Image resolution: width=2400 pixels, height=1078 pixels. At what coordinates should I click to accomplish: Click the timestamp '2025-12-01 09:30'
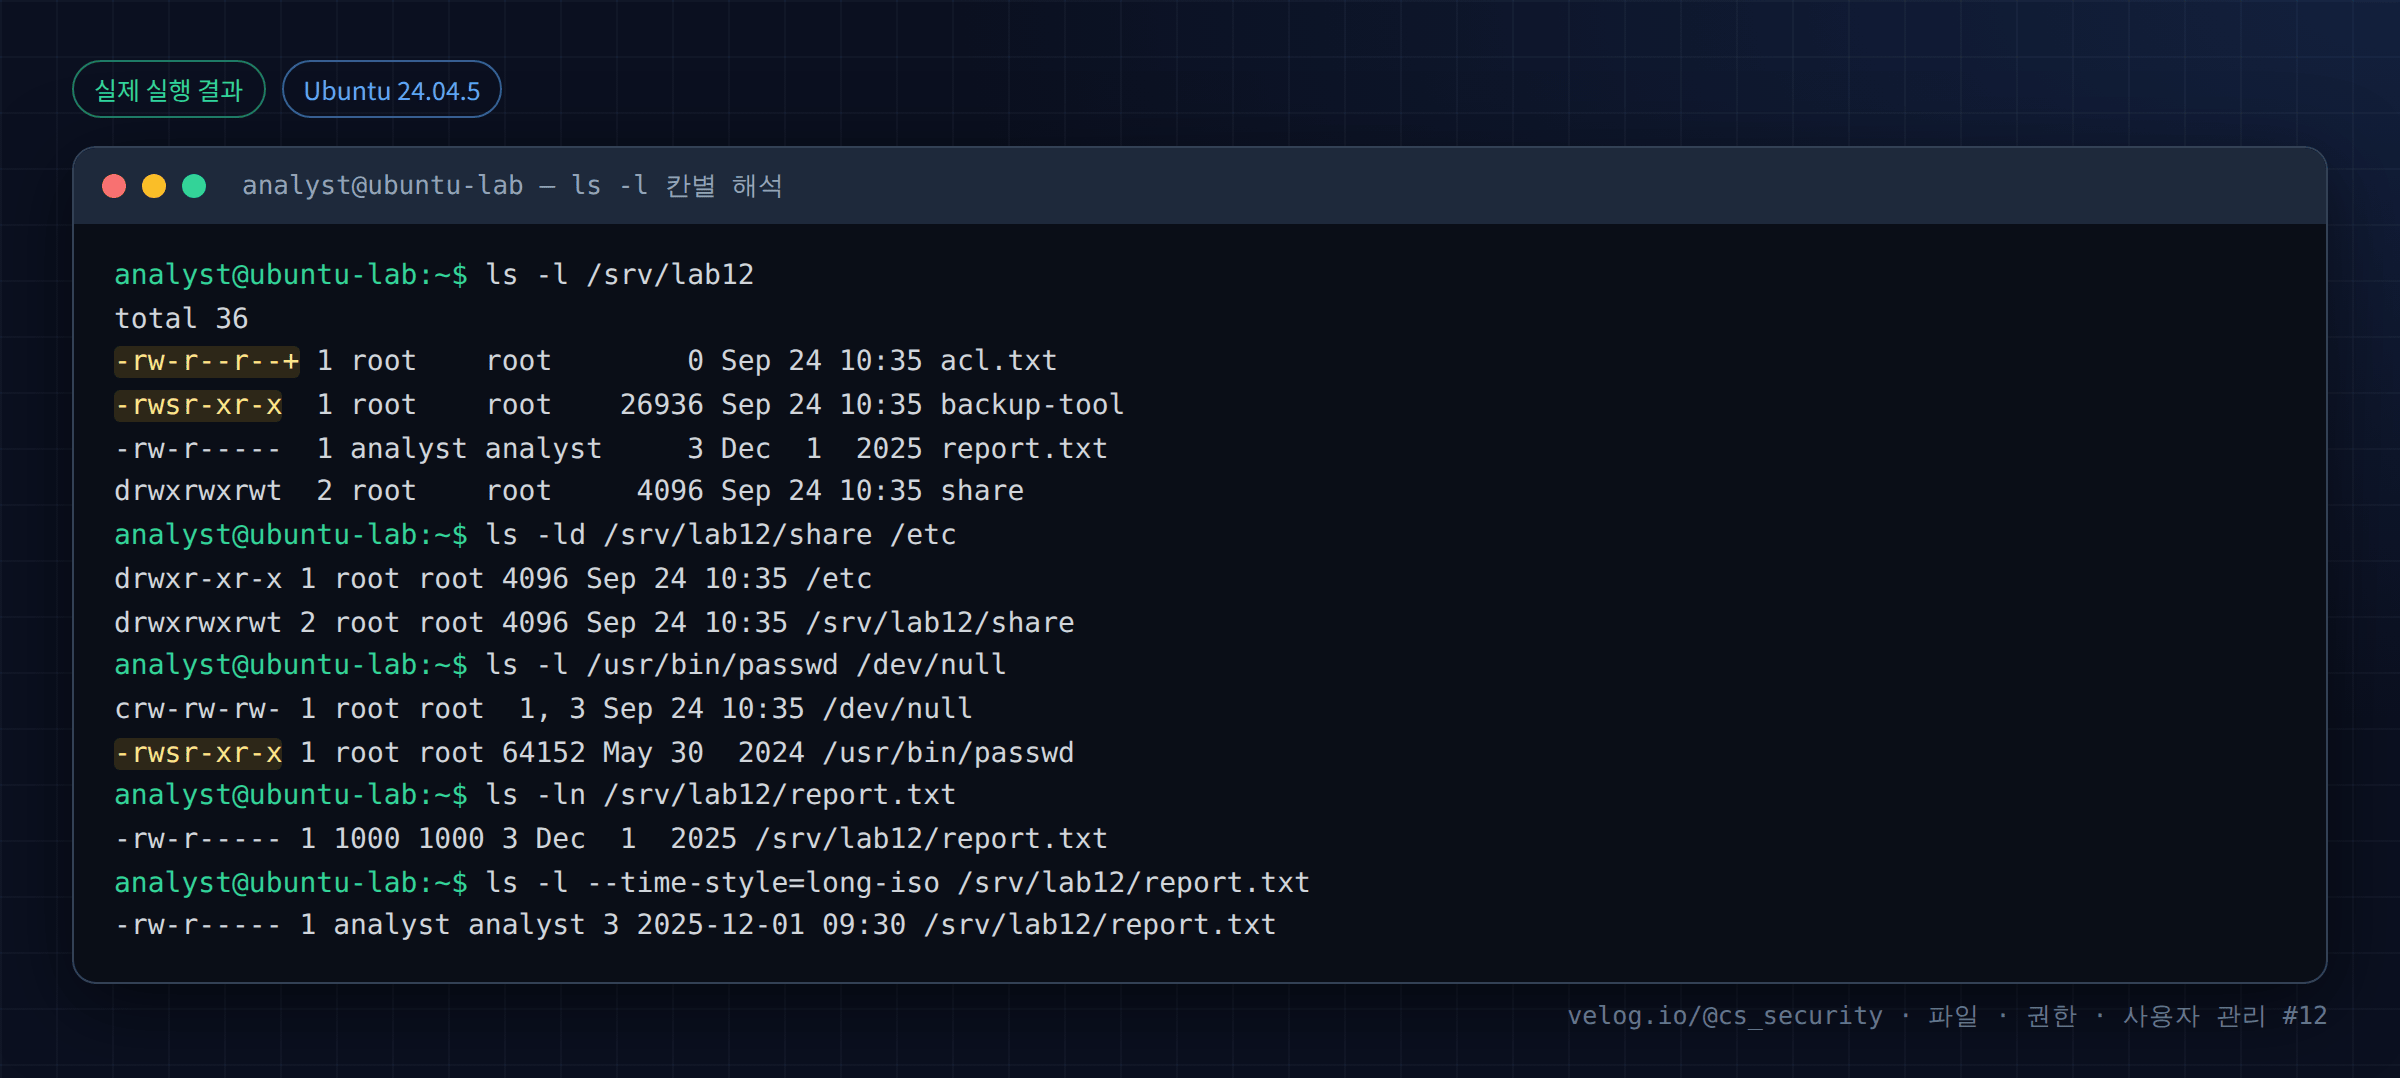coord(771,925)
